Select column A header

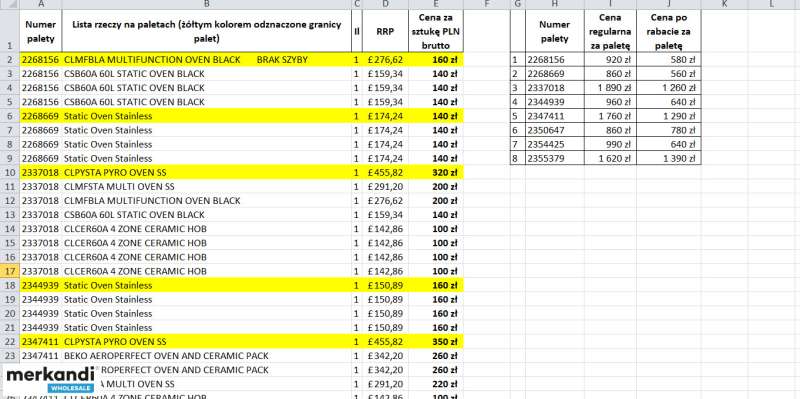coord(41,4)
